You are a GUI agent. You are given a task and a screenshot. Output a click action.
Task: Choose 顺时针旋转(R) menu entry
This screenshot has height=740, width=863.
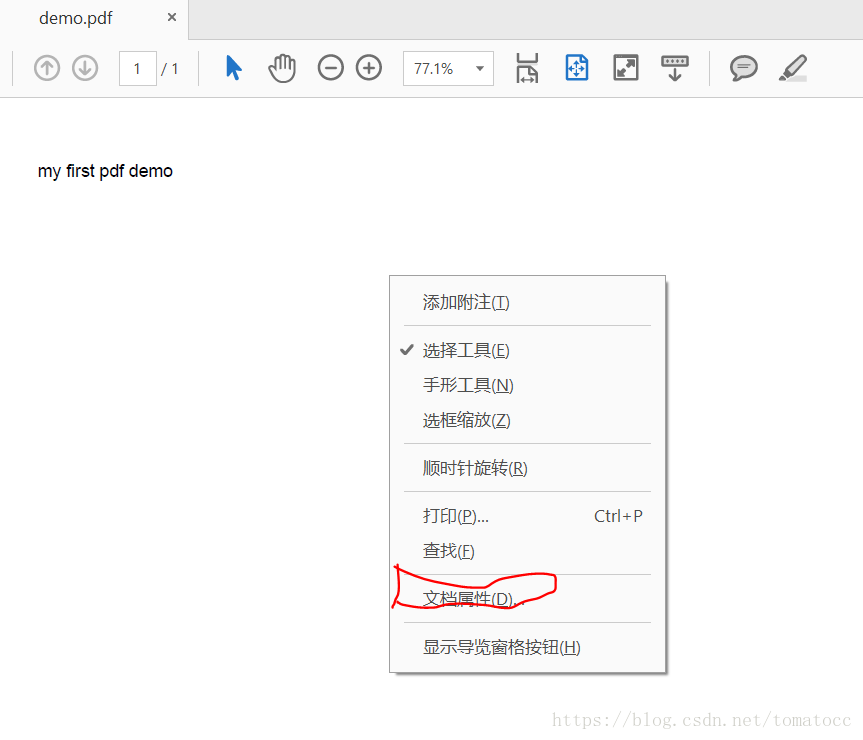[x=527, y=468]
